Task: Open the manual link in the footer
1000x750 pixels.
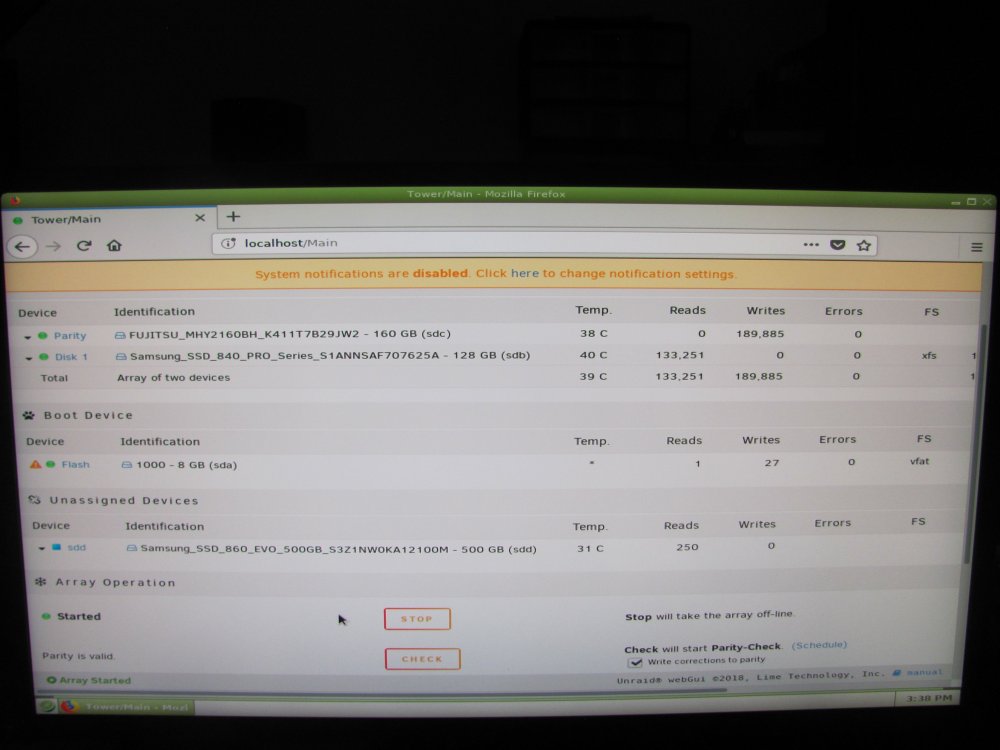Action: click(923, 672)
